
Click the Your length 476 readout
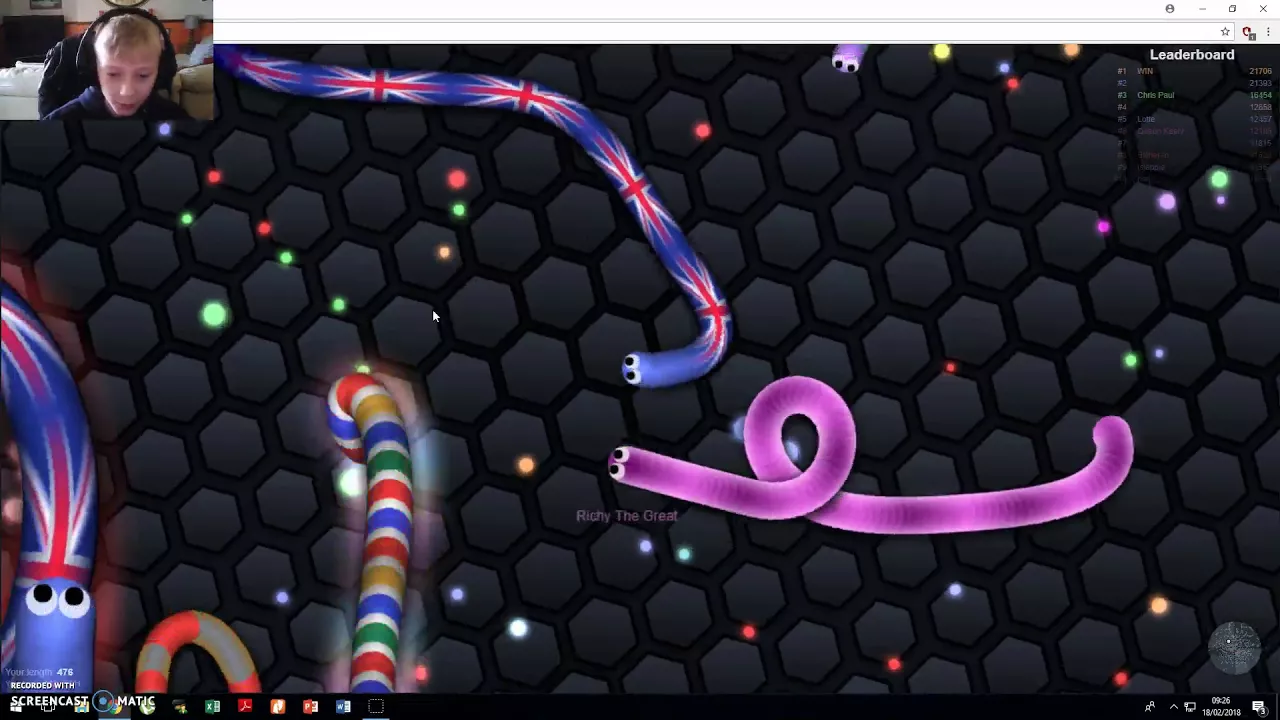pos(38,672)
